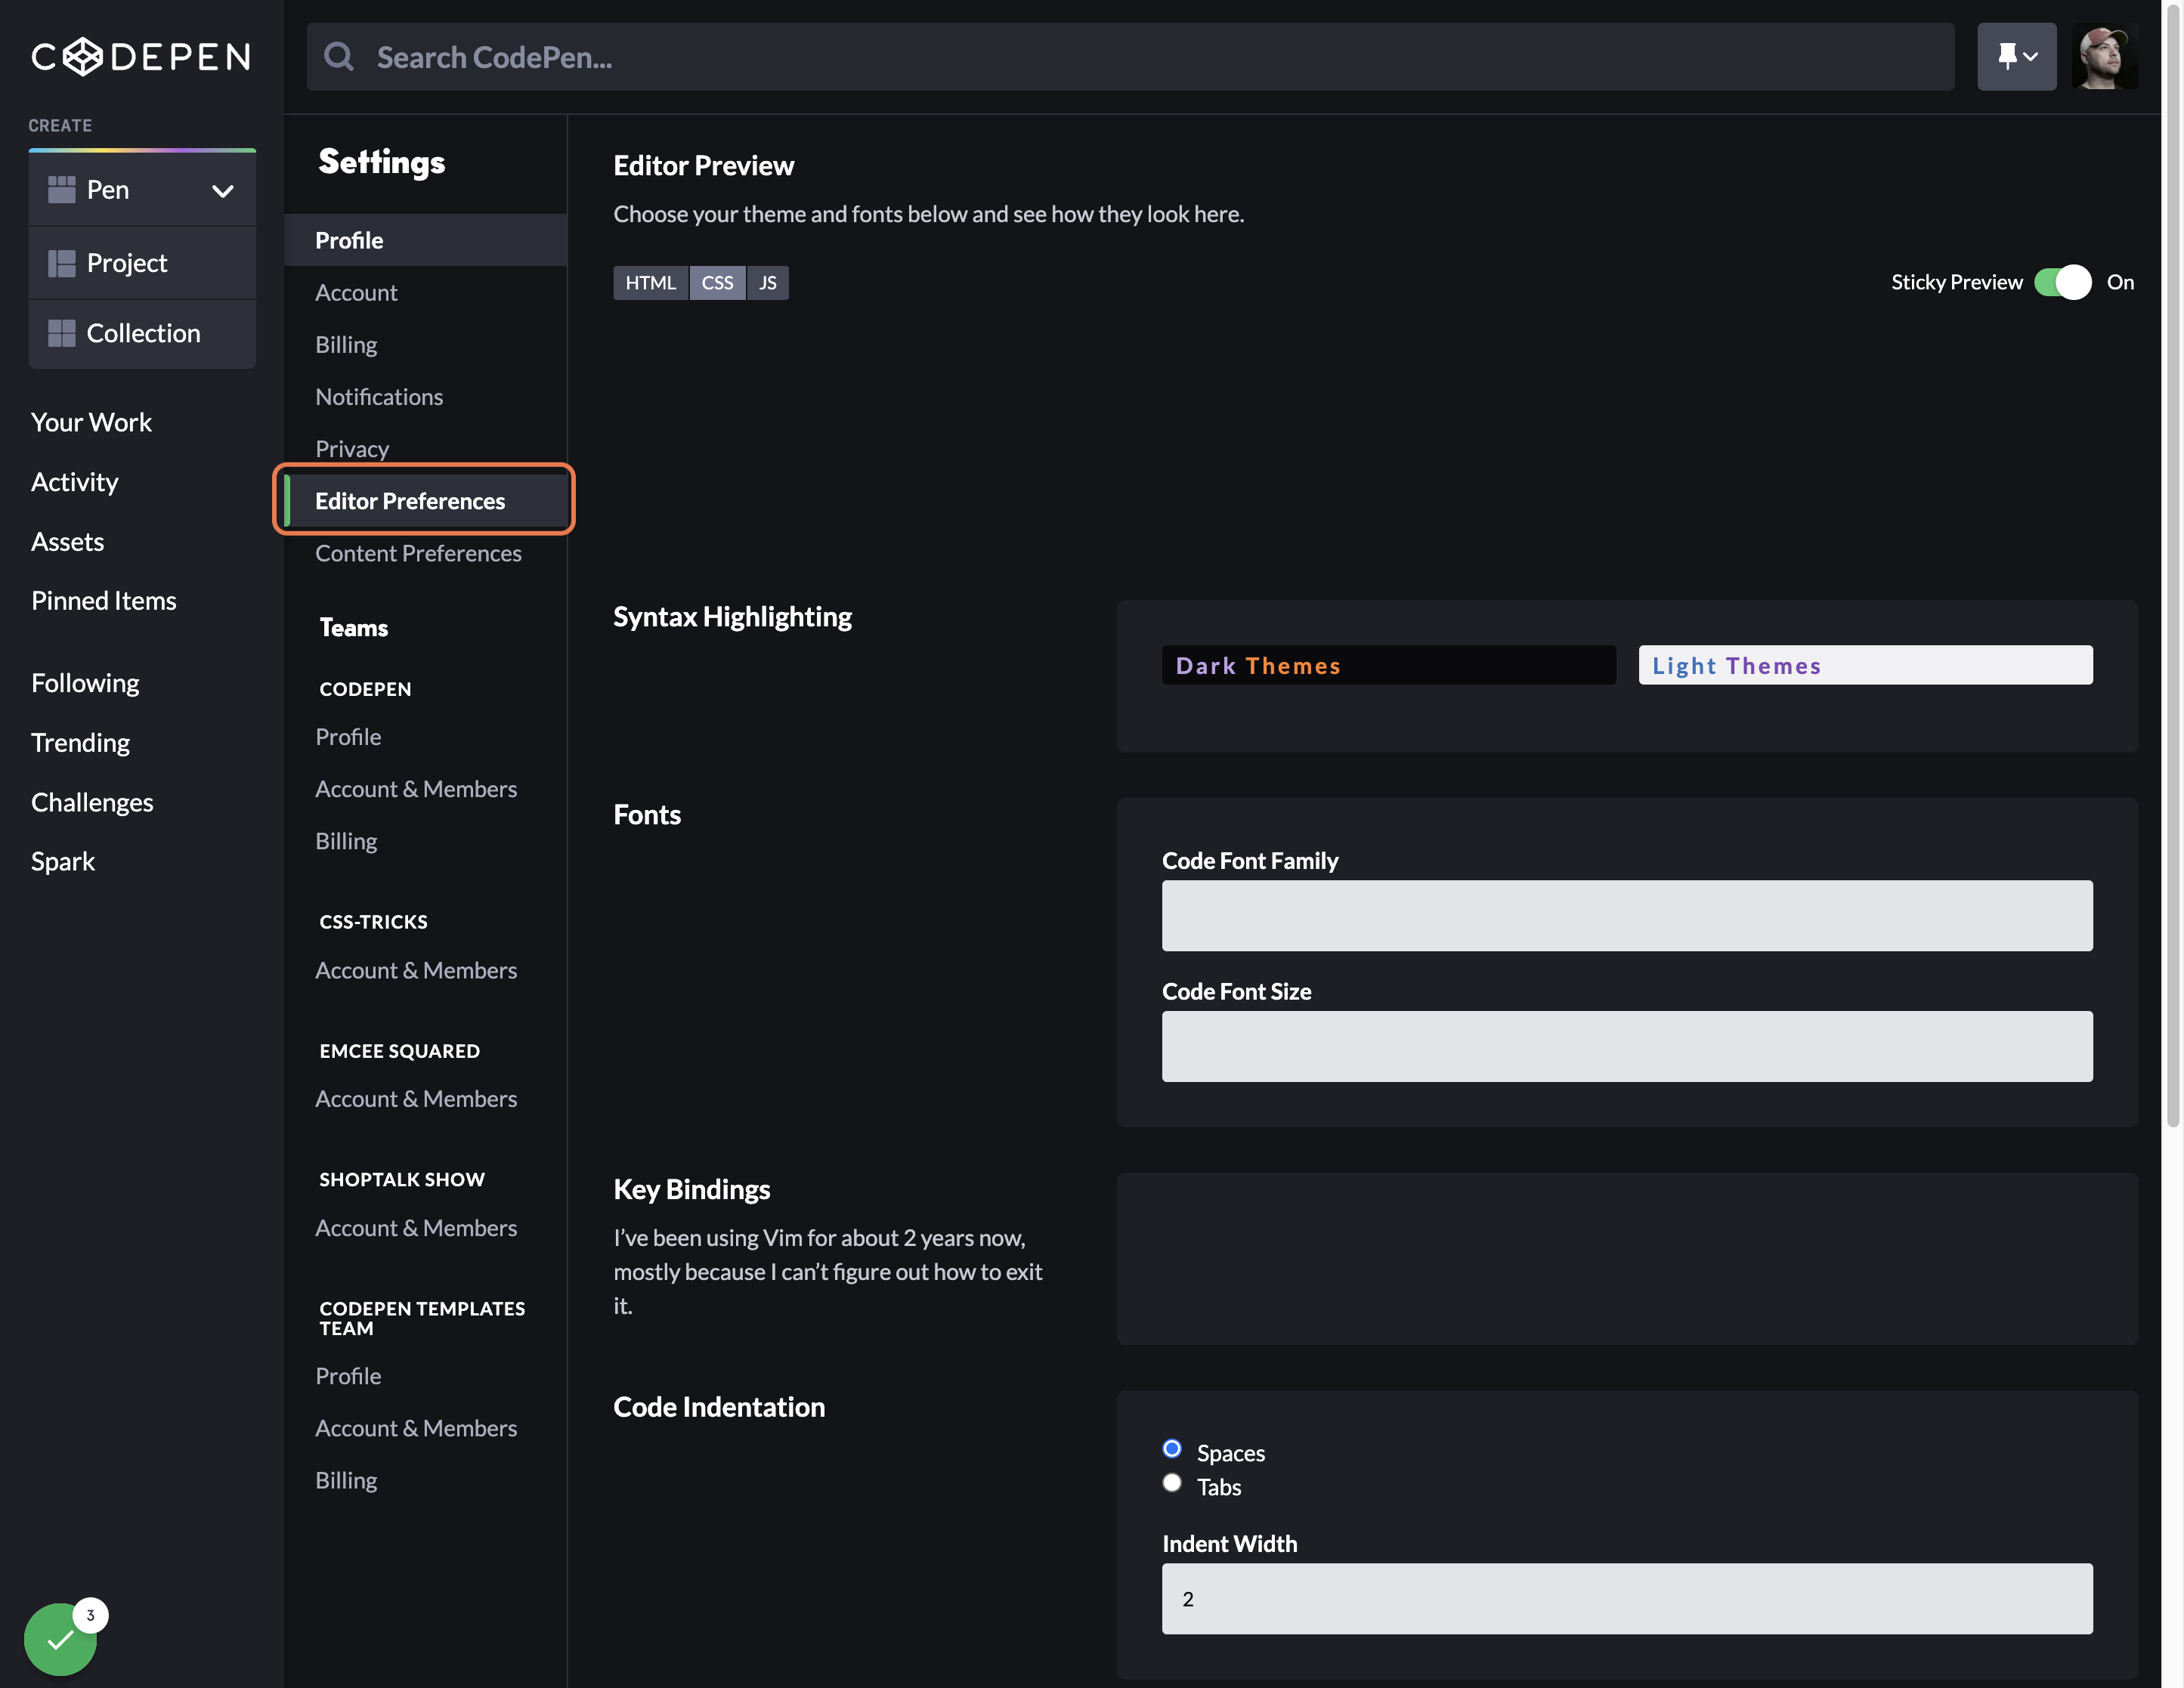Choose the Light Themes option
Image resolution: width=2184 pixels, height=1688 pixels.
click(1865, 665)
